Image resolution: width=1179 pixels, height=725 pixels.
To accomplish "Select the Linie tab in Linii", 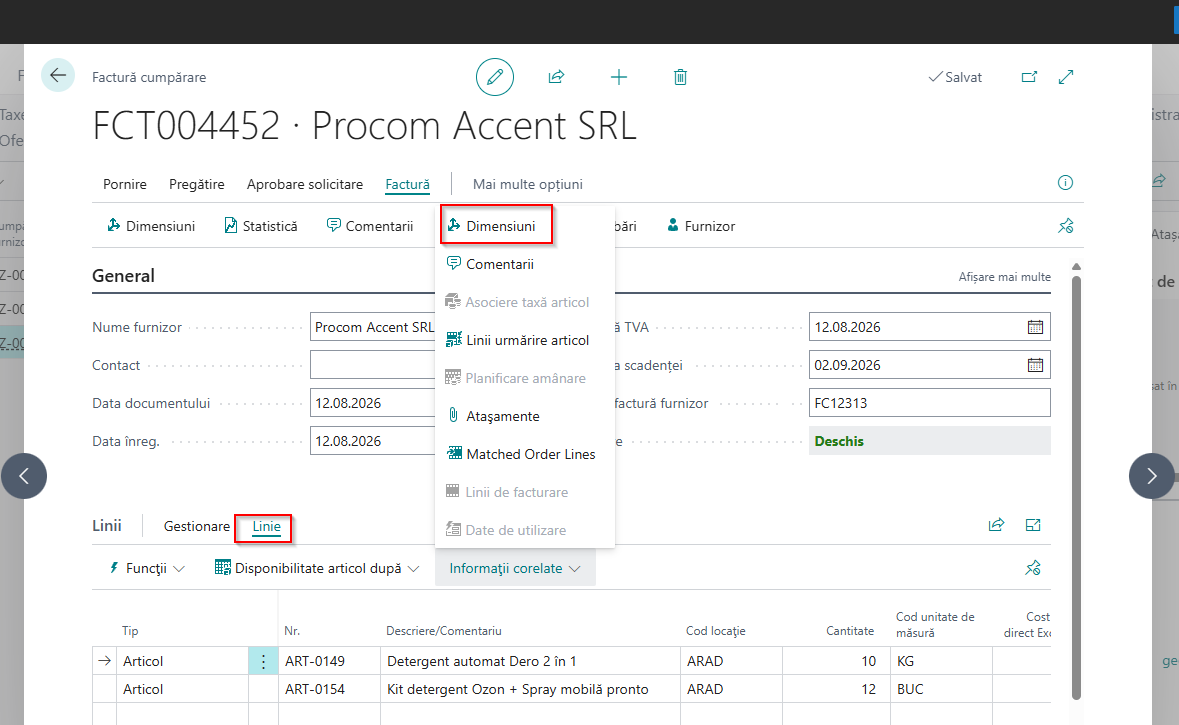I will tap(266, 526).
